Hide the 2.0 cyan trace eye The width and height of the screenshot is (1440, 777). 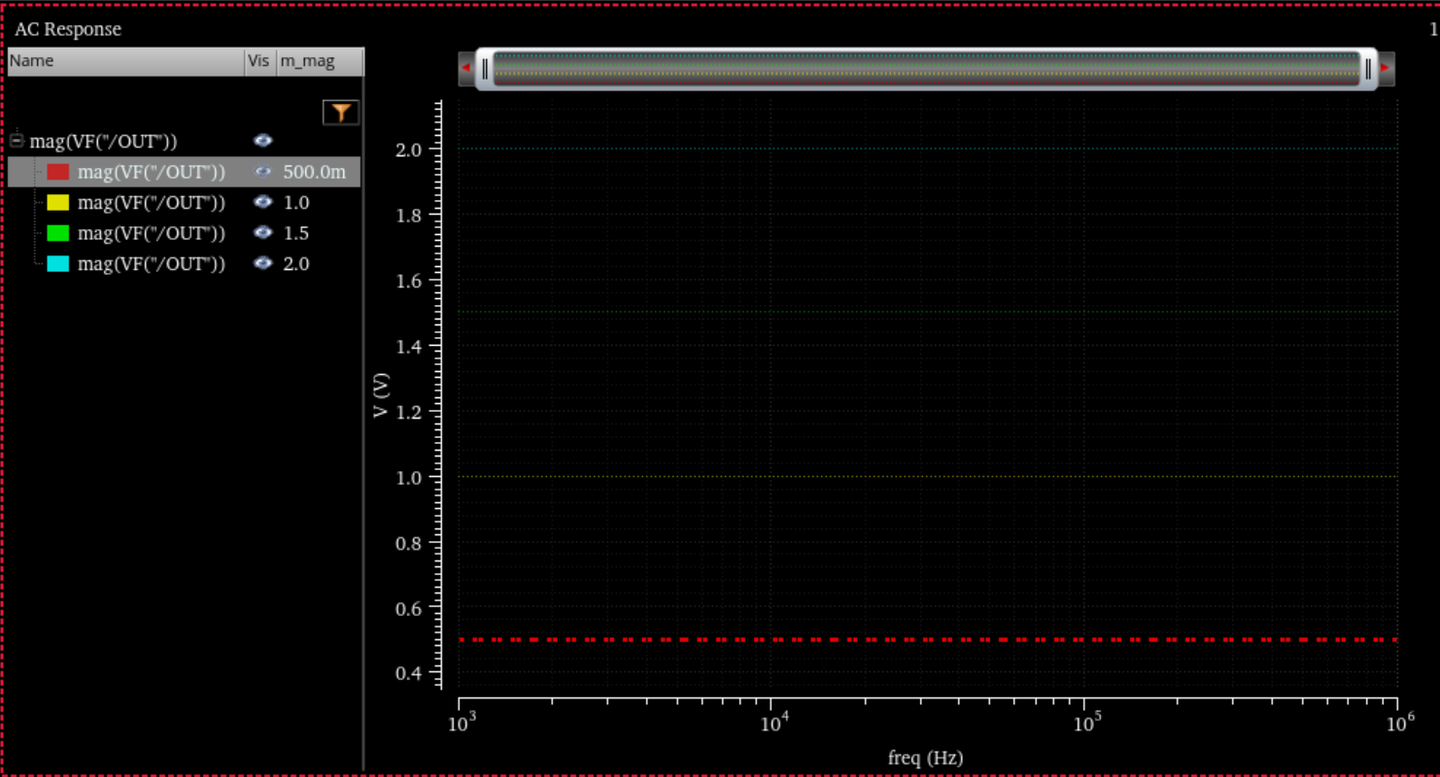(263, 264)
